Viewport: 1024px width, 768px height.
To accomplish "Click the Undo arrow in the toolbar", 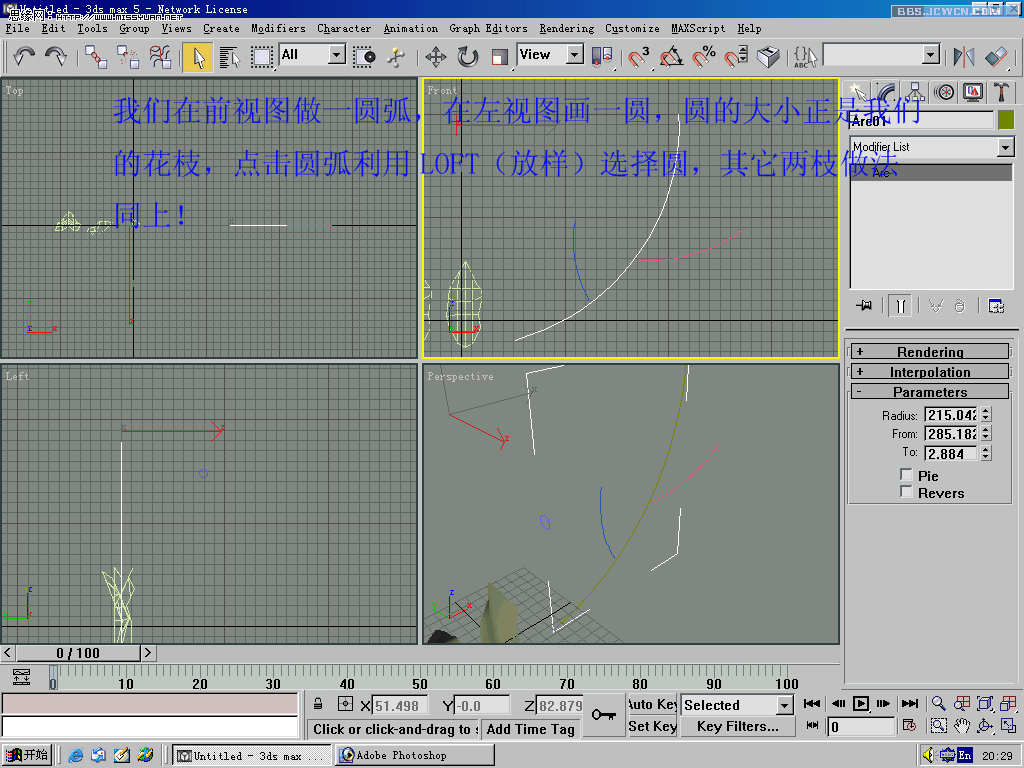I will (x=24, y=56).
